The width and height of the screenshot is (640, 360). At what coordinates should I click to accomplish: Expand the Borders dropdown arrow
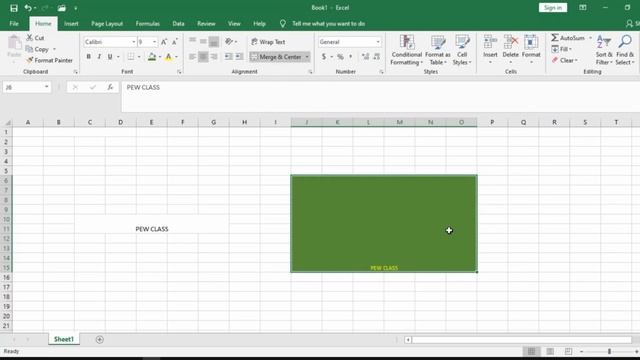pos(139,57)
